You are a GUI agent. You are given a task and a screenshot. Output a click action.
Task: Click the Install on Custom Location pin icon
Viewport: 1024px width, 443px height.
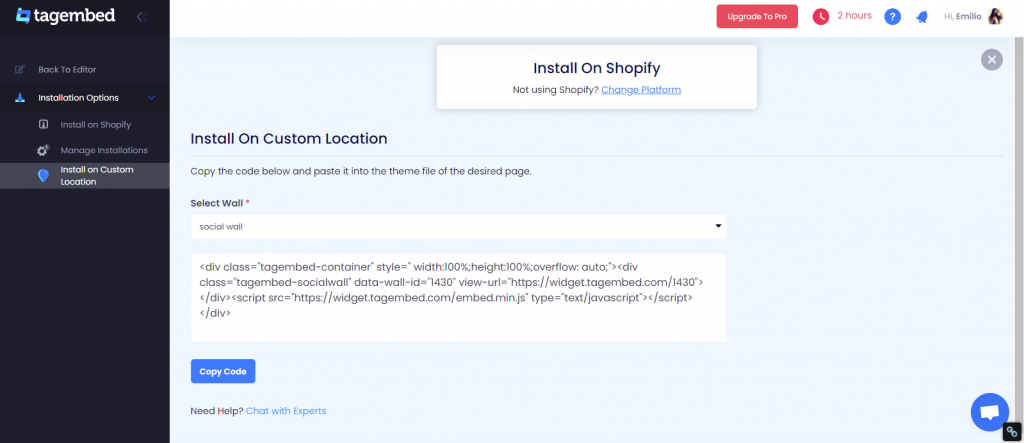point(44,176)
